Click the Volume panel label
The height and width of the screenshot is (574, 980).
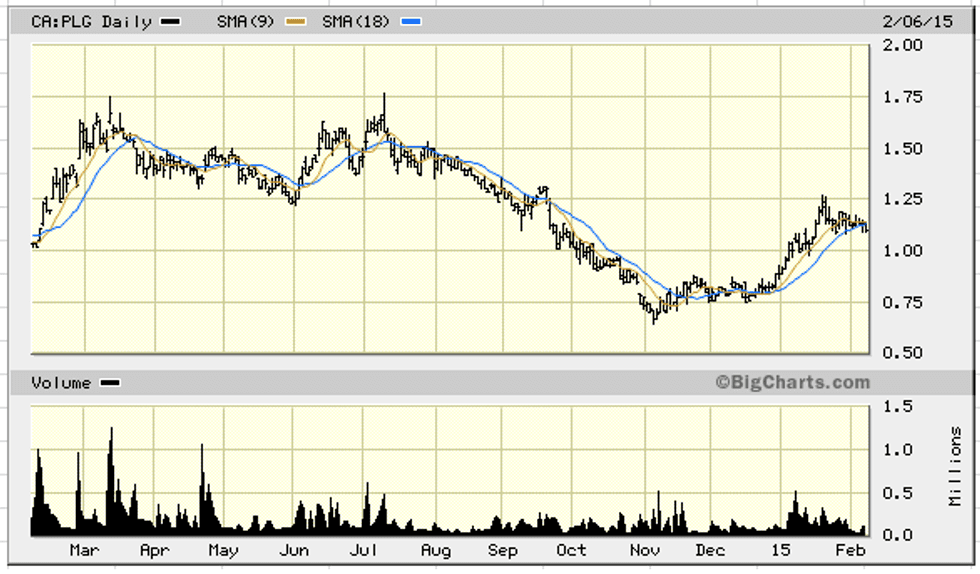pyautogui.click(x=61, y=383)
